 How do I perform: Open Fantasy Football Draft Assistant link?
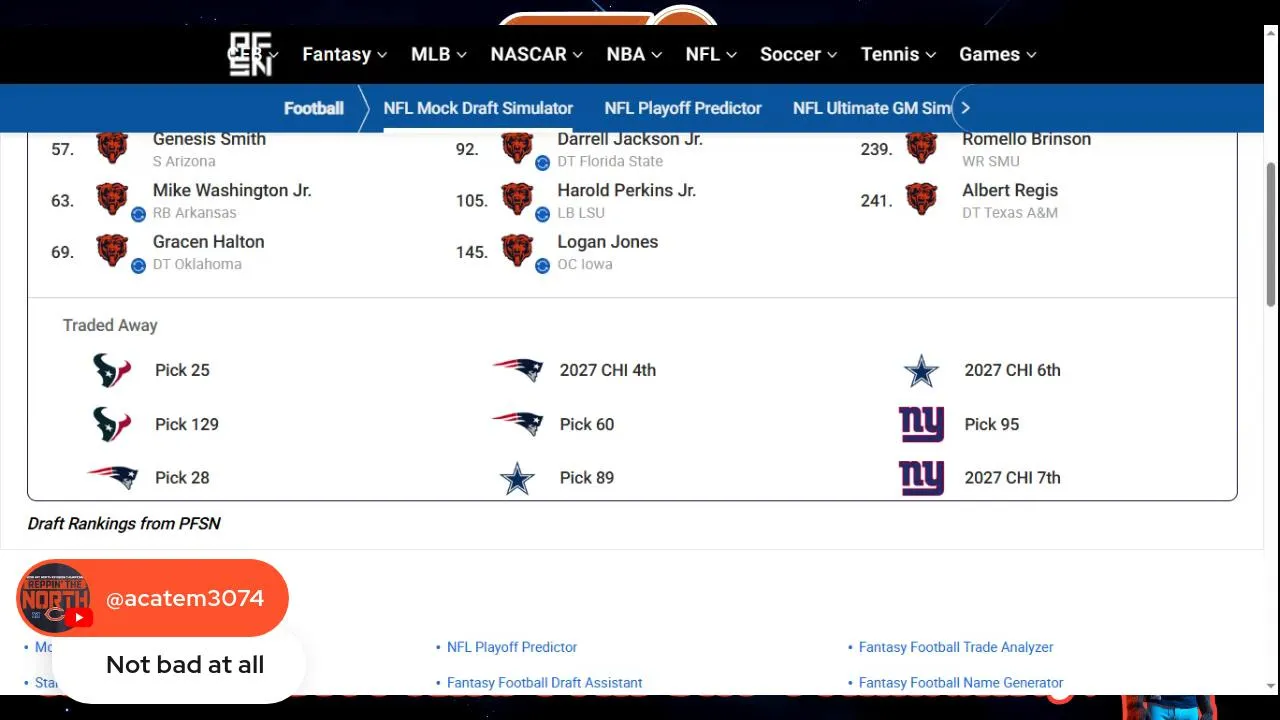point(545,683)
